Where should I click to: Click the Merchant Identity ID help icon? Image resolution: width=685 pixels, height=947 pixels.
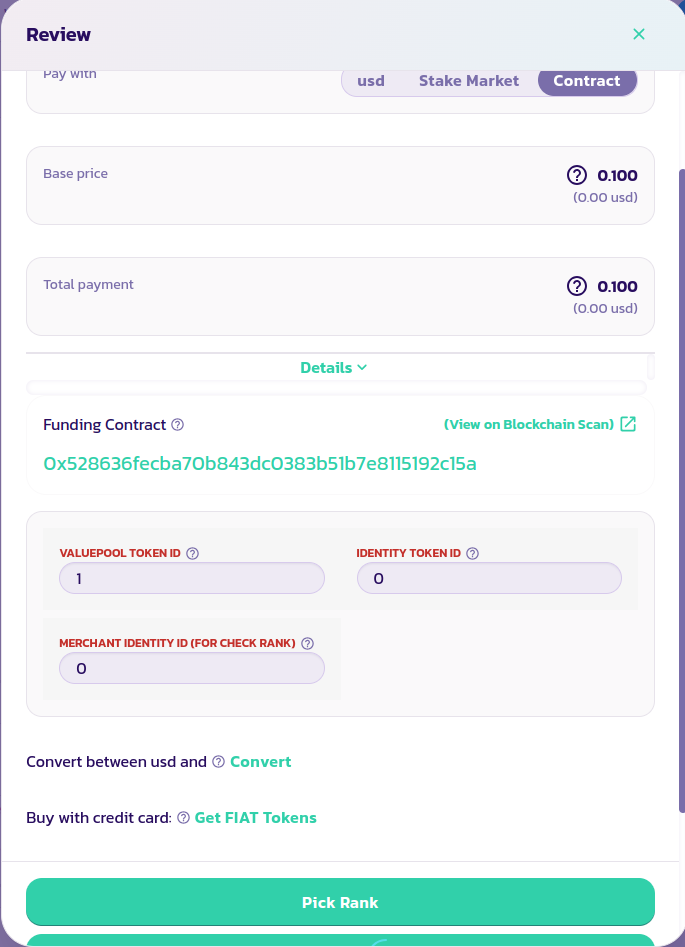(x=308, y=643)
